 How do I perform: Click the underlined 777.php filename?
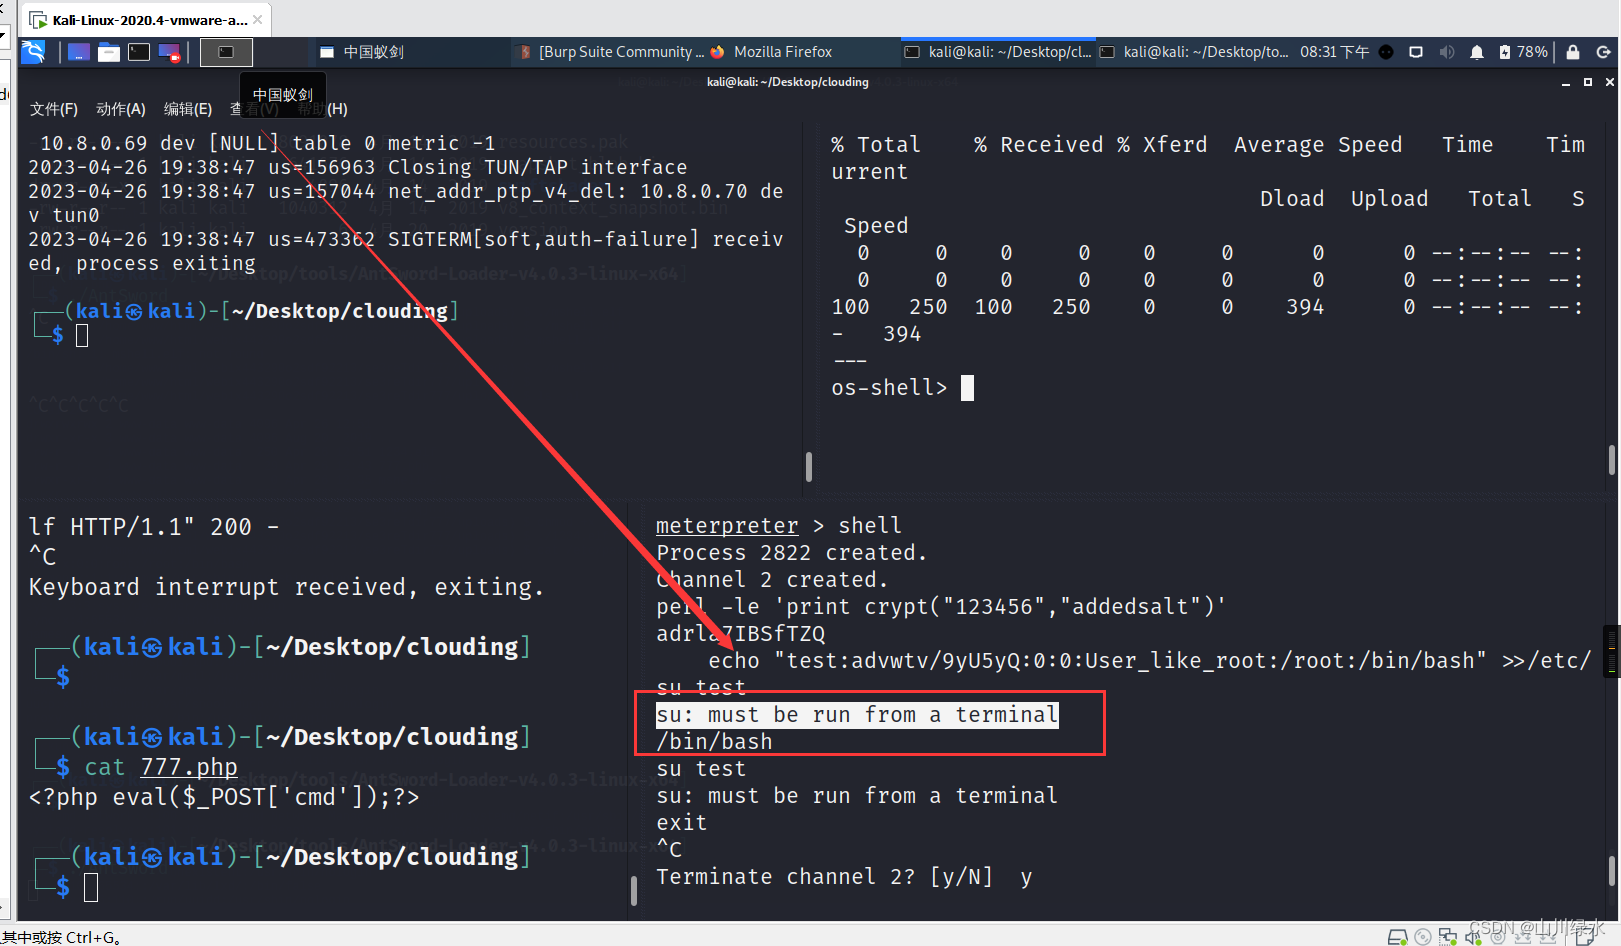pos(189,767)
